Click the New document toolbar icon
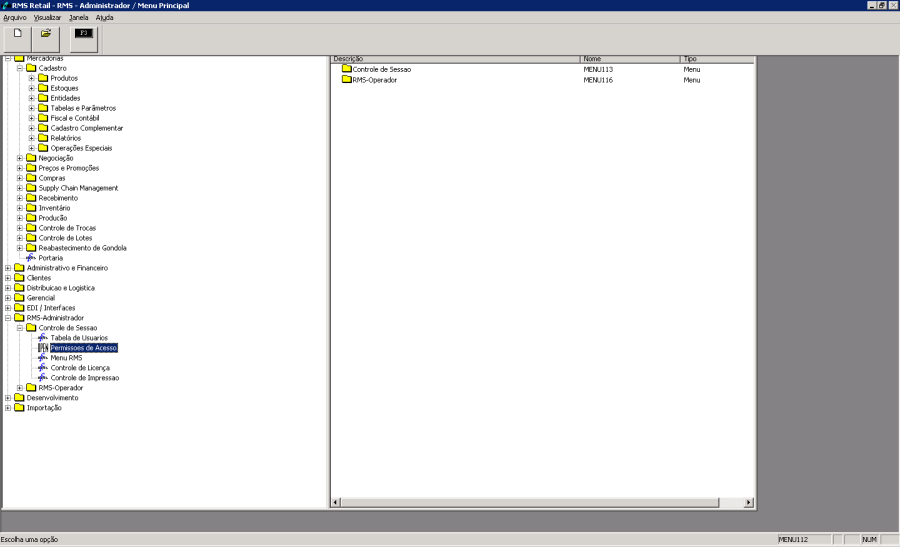900x547 pixels. [17, 40]
